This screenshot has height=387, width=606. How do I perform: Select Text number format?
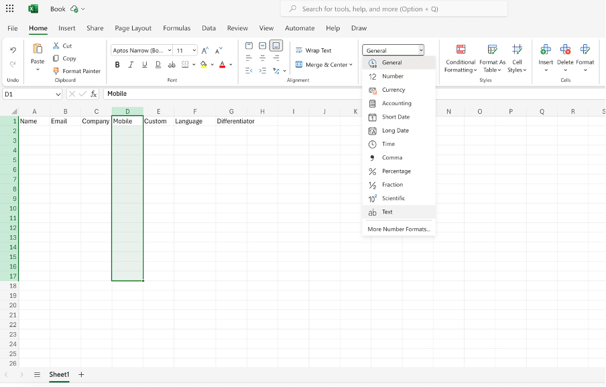pos(399,212)
